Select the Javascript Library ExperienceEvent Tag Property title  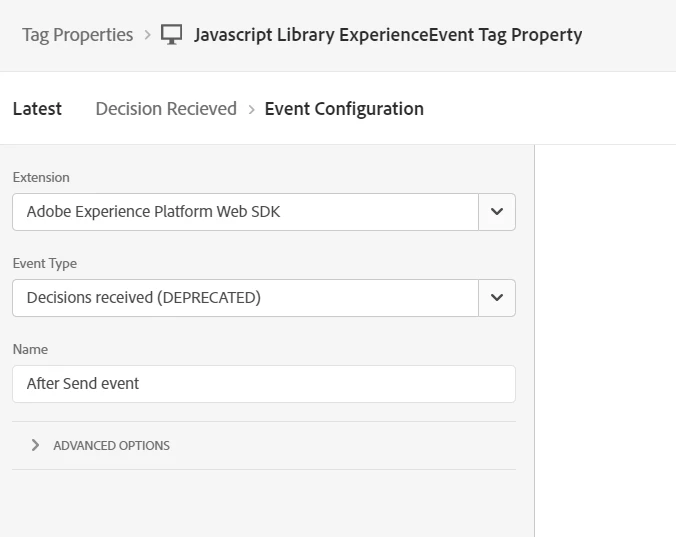(388, 35)
